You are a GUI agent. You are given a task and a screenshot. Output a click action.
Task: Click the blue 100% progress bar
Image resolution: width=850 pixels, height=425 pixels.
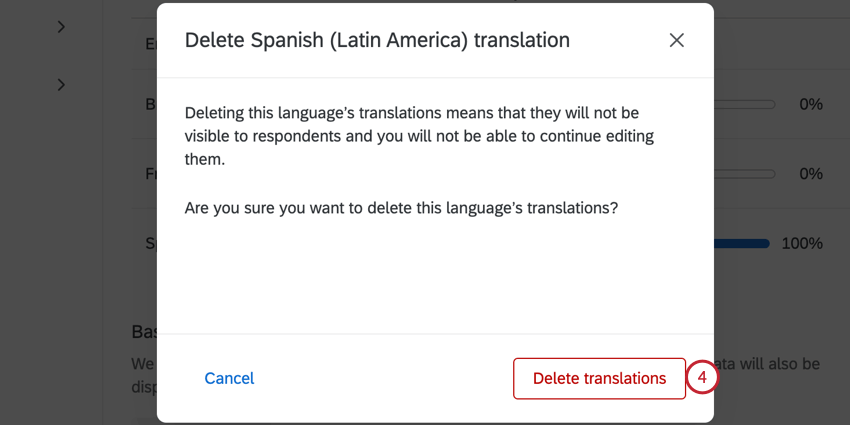pyautogui.click(x=742, y=243)
